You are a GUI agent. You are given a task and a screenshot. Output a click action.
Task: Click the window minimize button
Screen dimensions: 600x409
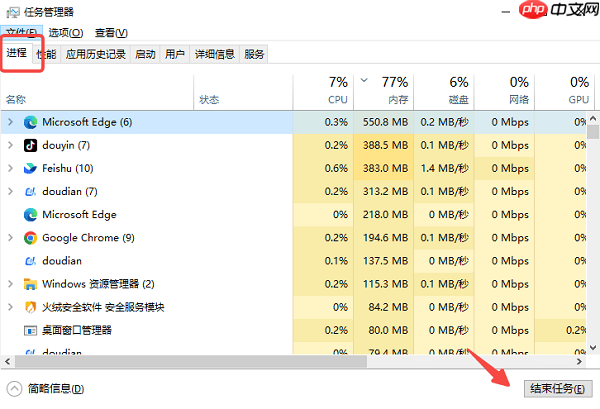506,12
